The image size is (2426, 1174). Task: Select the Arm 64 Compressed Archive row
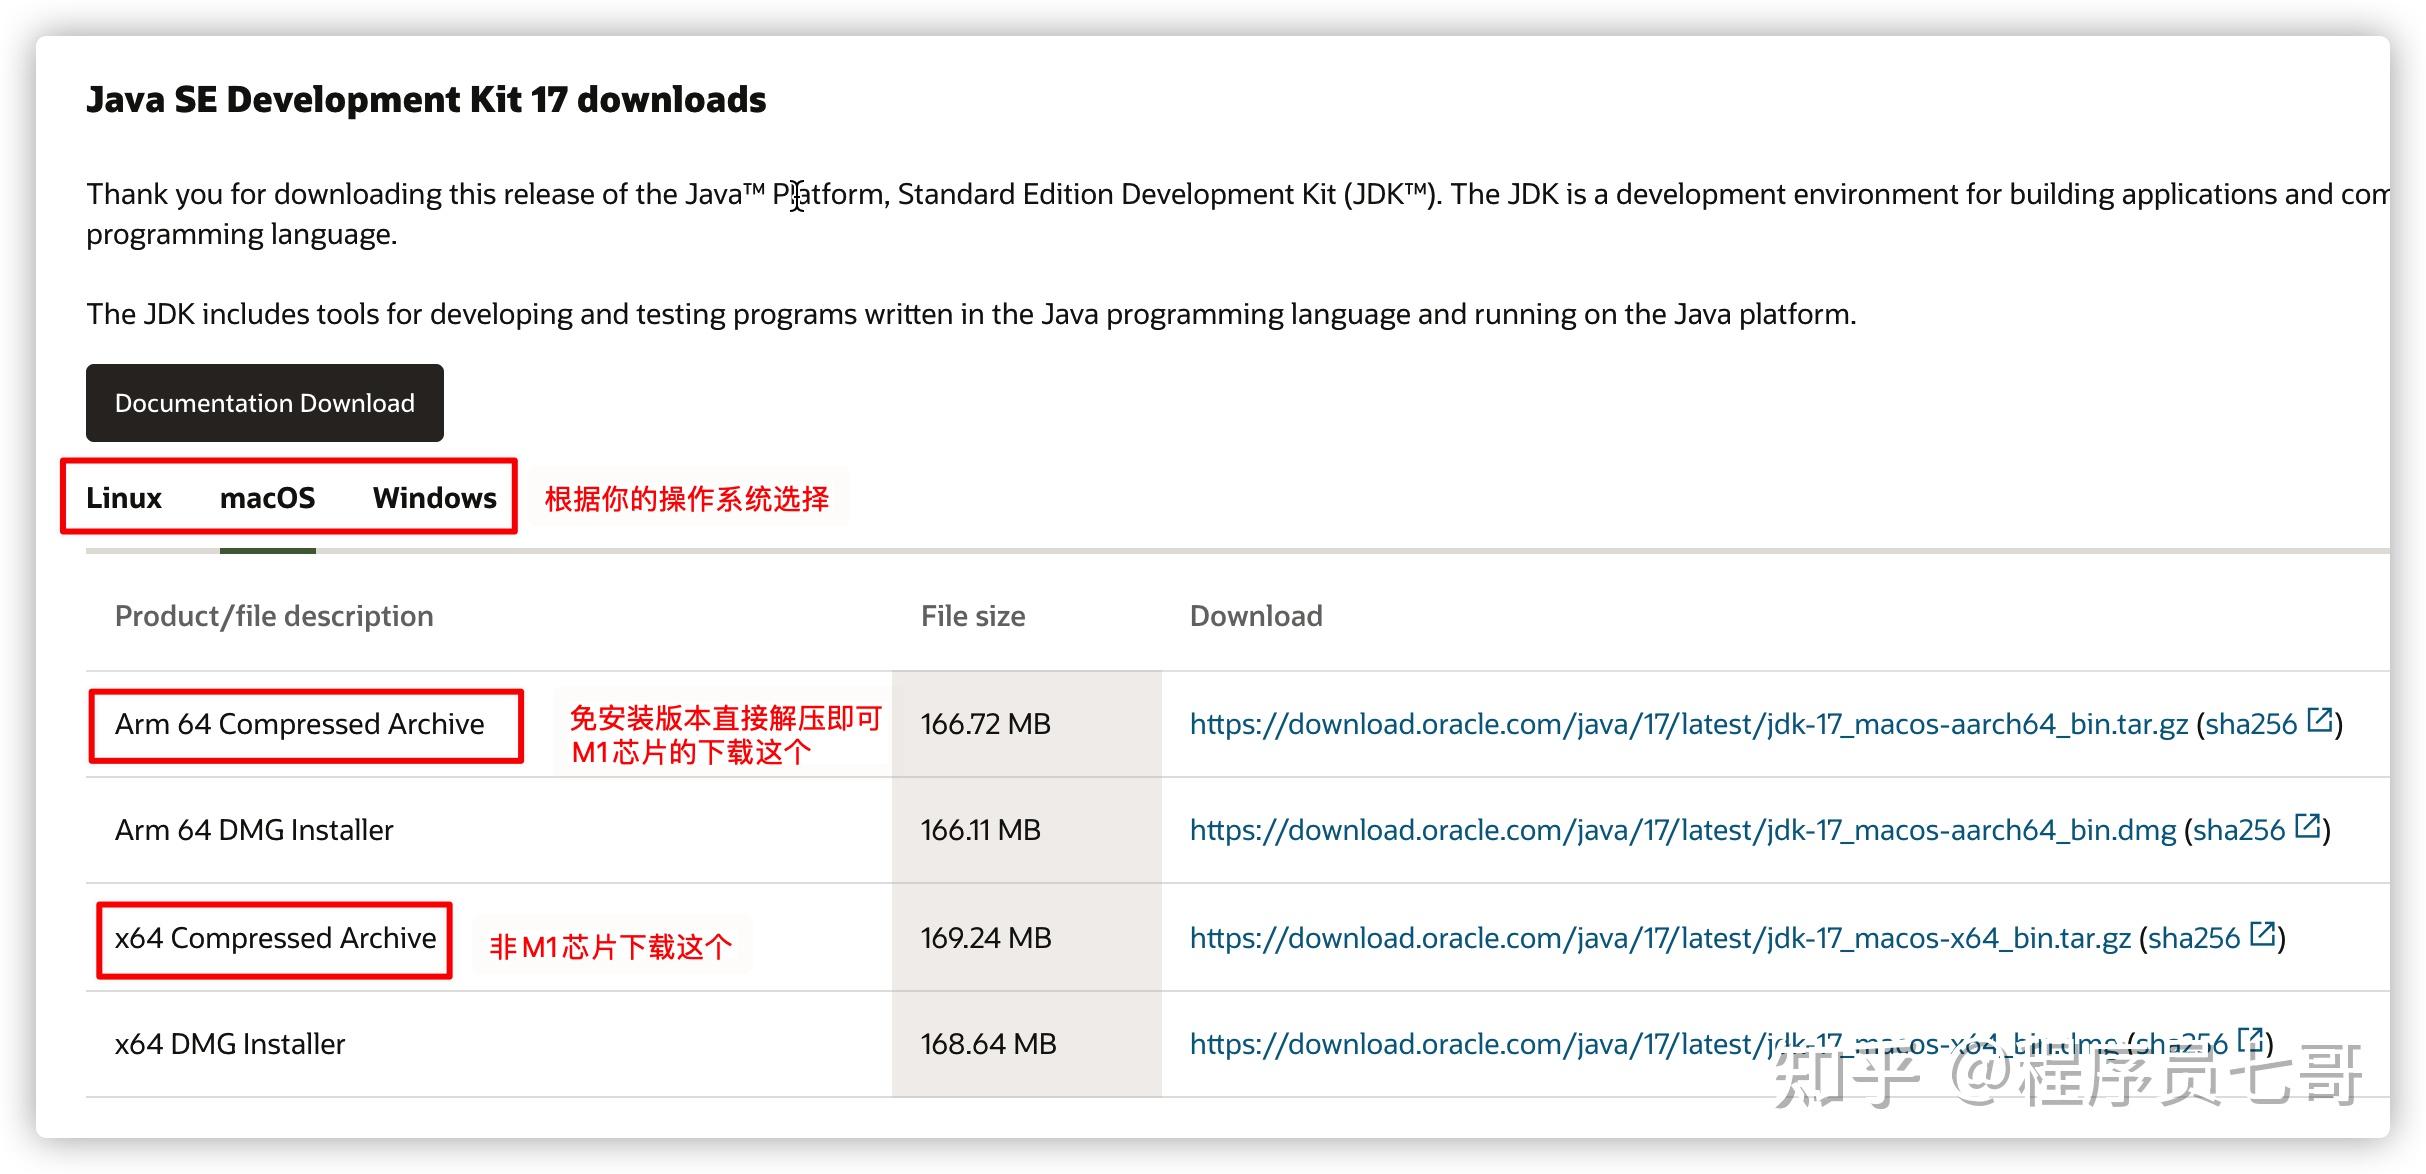pyautogui.click(x=300, y=723)
